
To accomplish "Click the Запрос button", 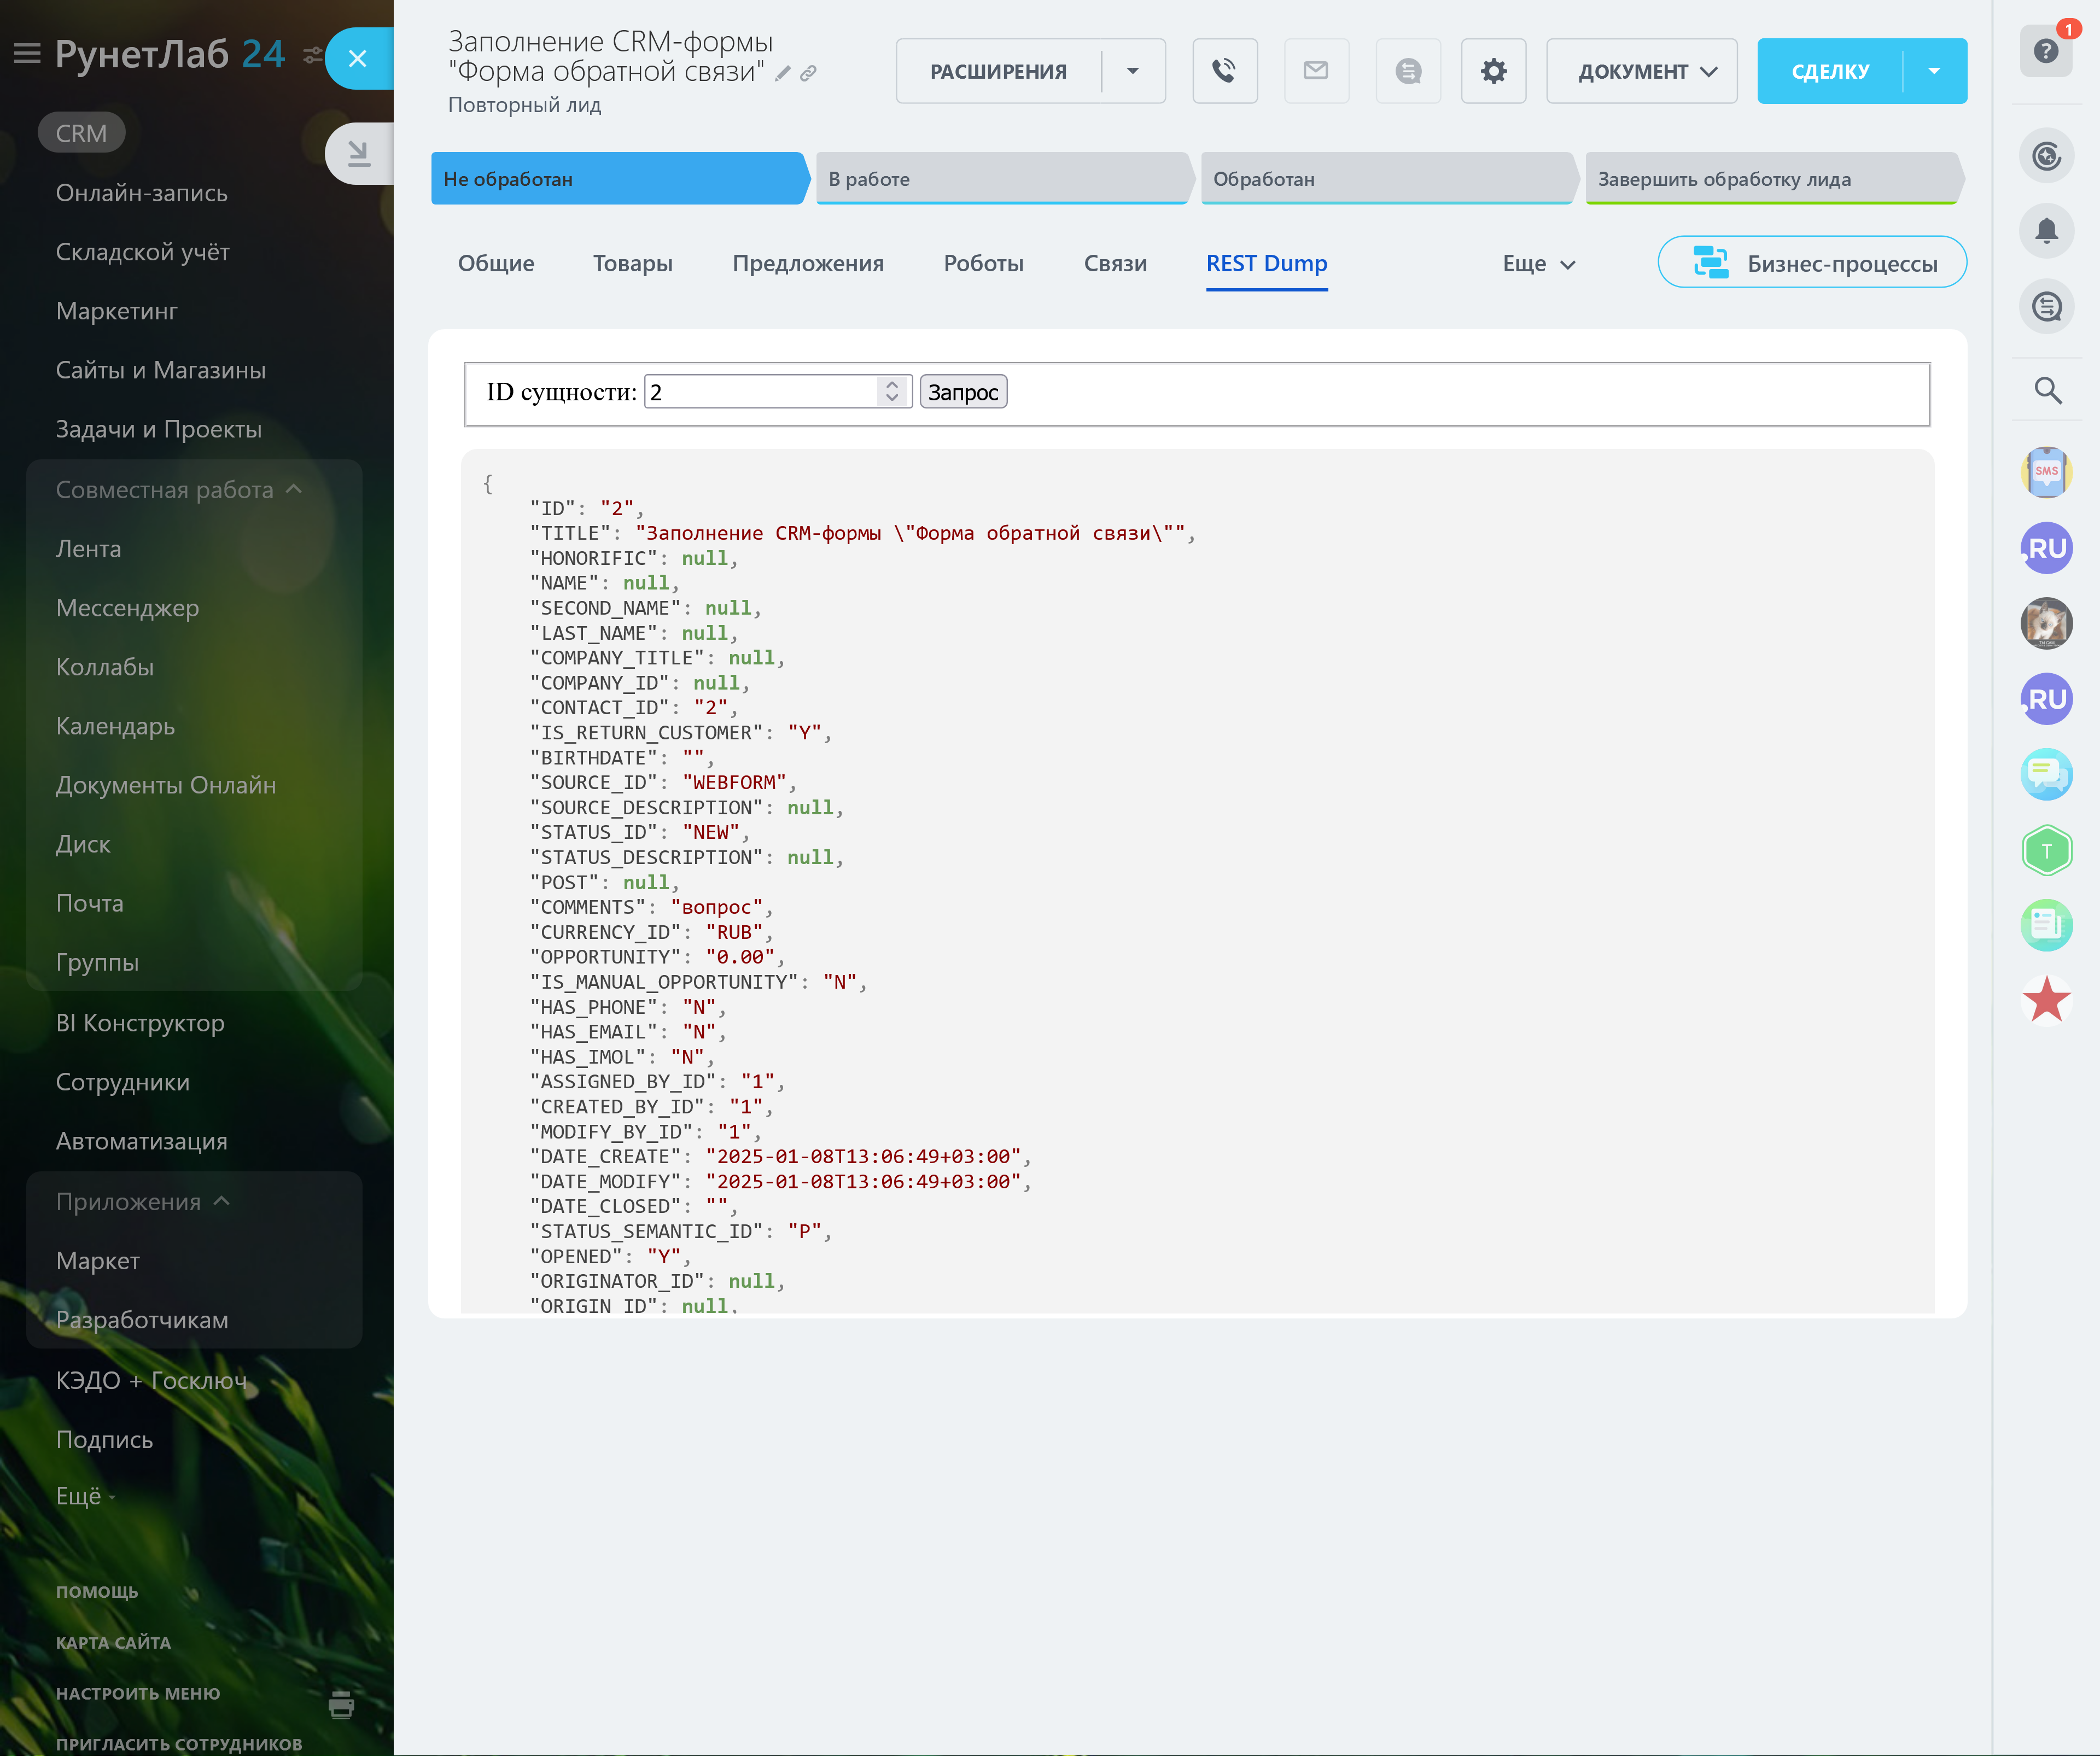I will [x=962, y=392].
